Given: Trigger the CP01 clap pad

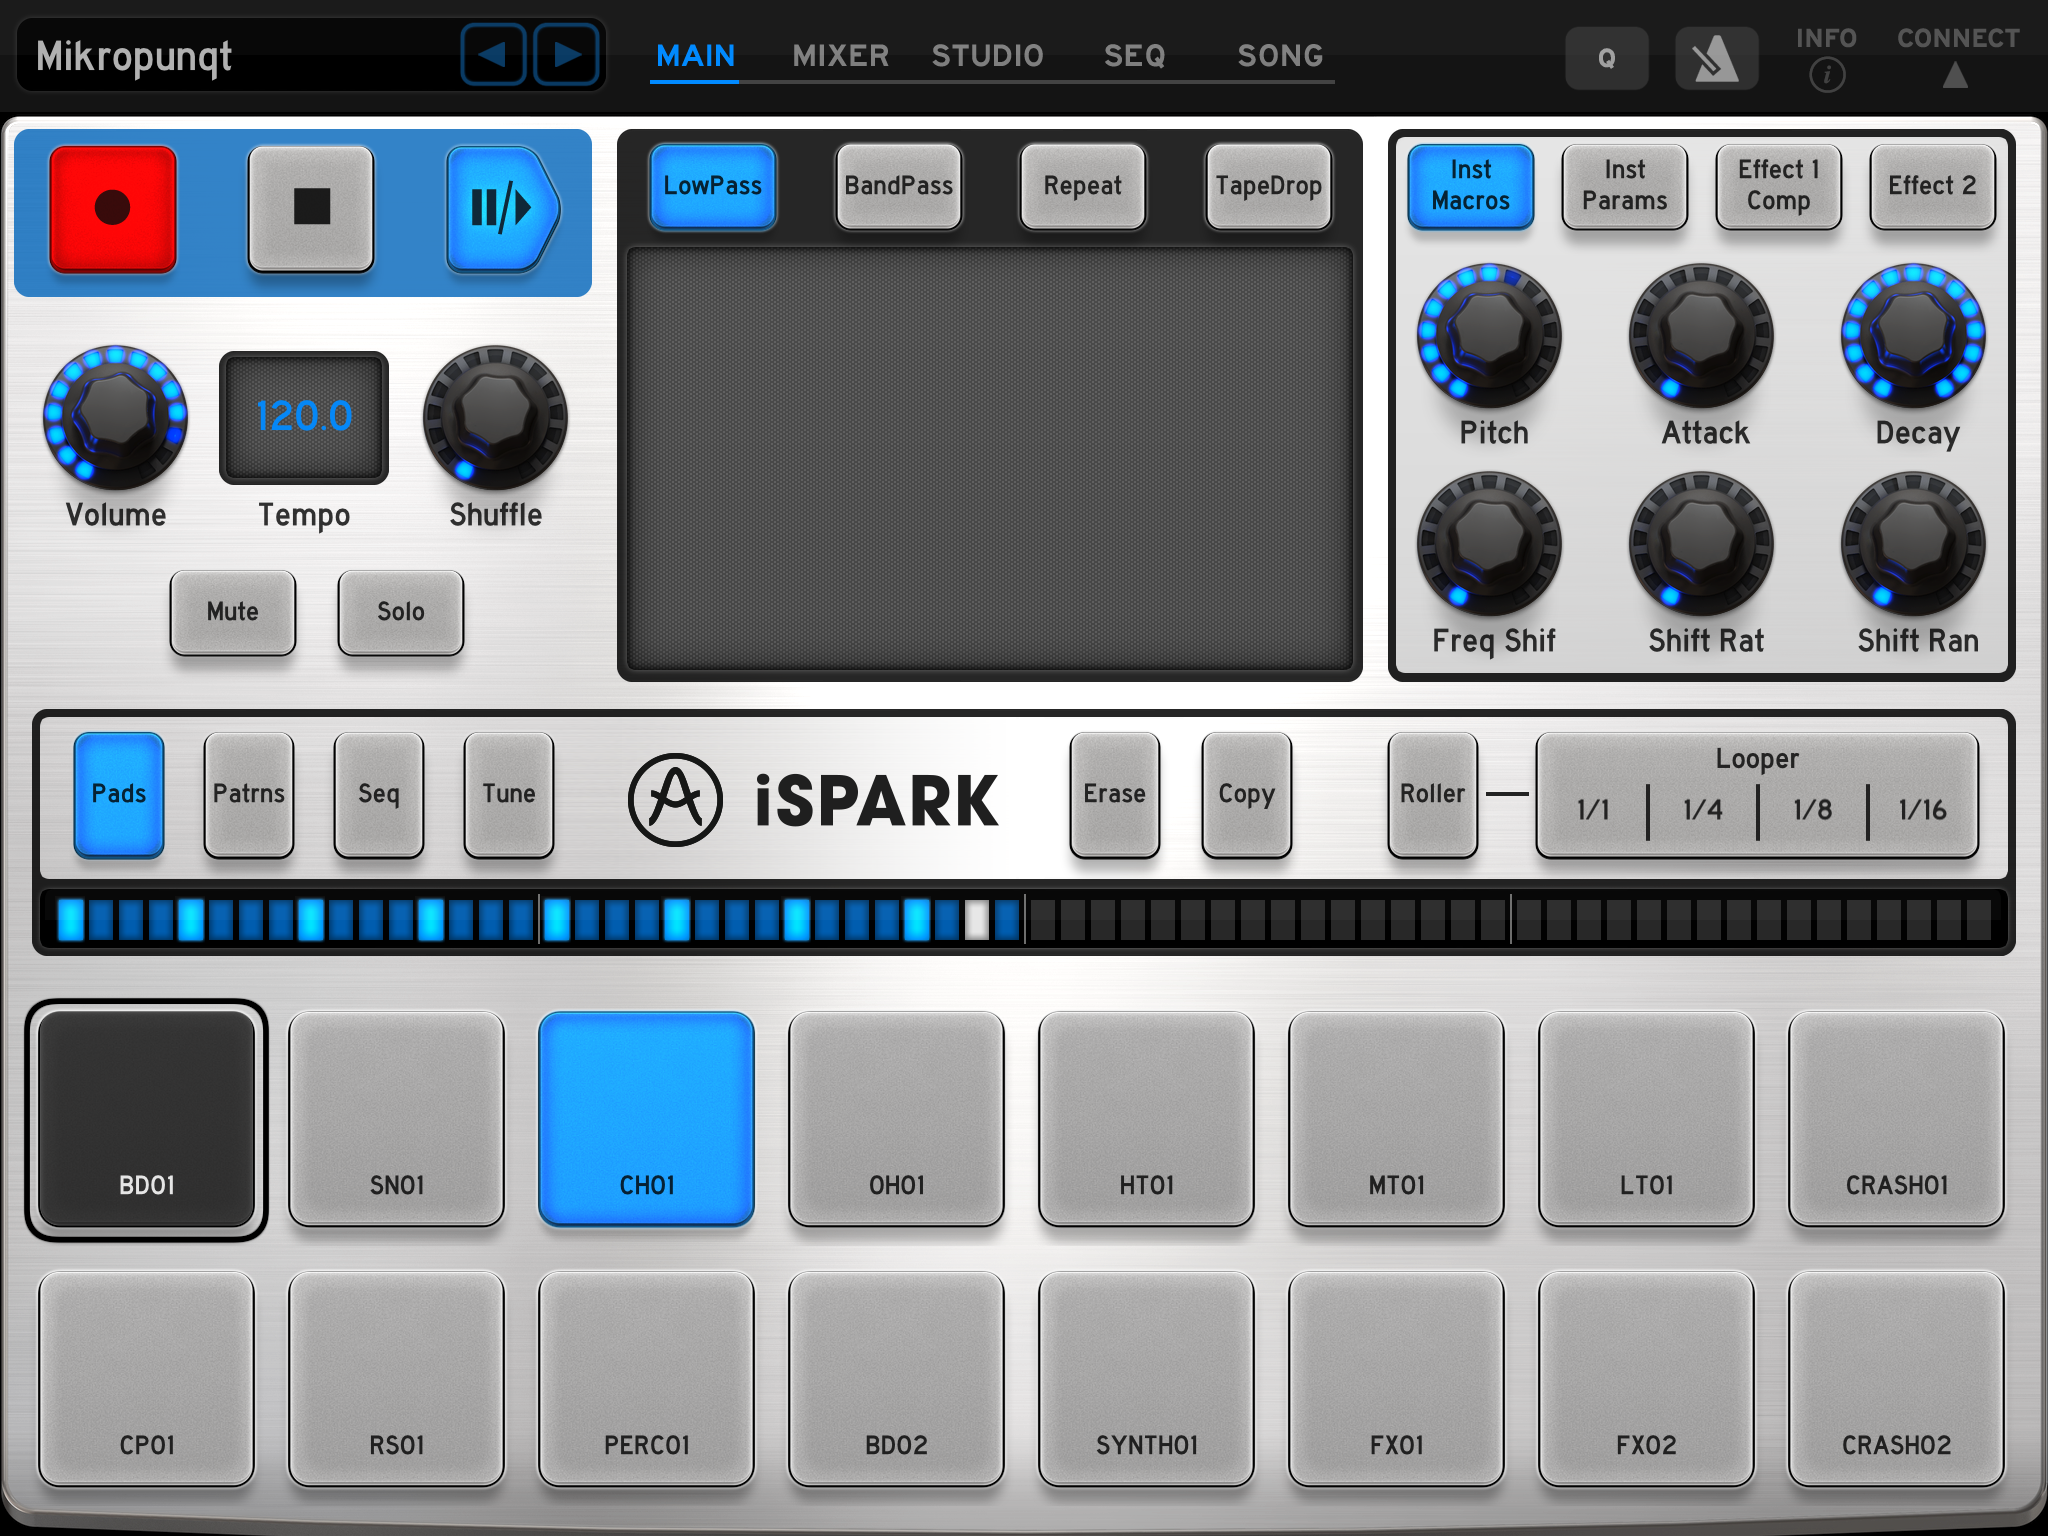Looking at the screenshot, I should pos(147,1379).
